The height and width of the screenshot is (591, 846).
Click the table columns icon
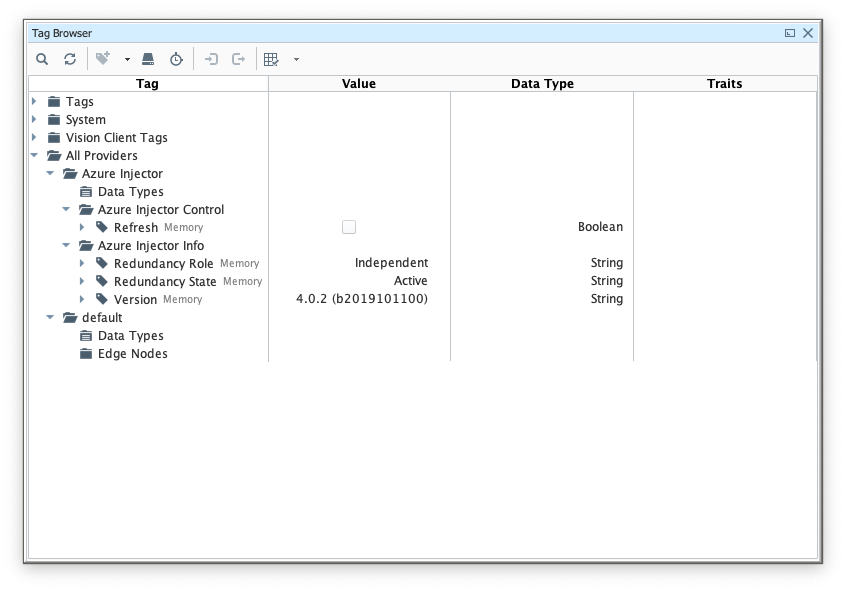[x=271, y=59]
